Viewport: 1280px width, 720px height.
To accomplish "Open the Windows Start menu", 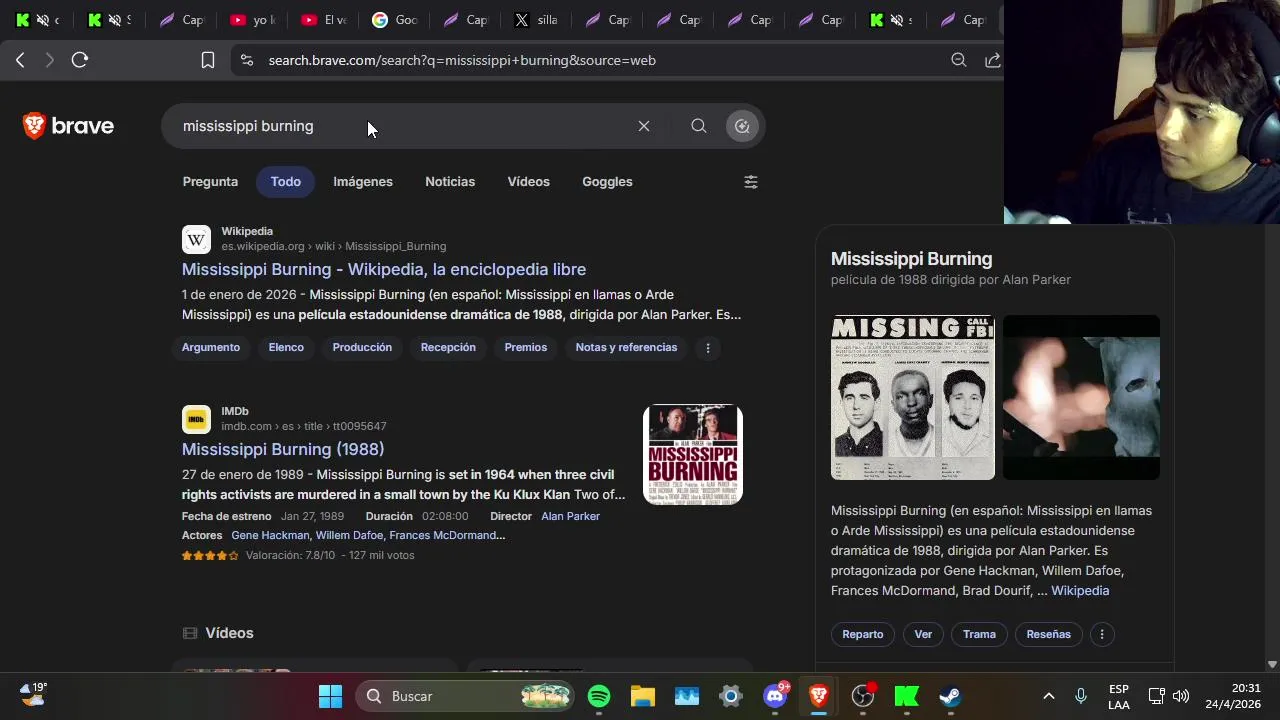I will click(x=330, y=696).
